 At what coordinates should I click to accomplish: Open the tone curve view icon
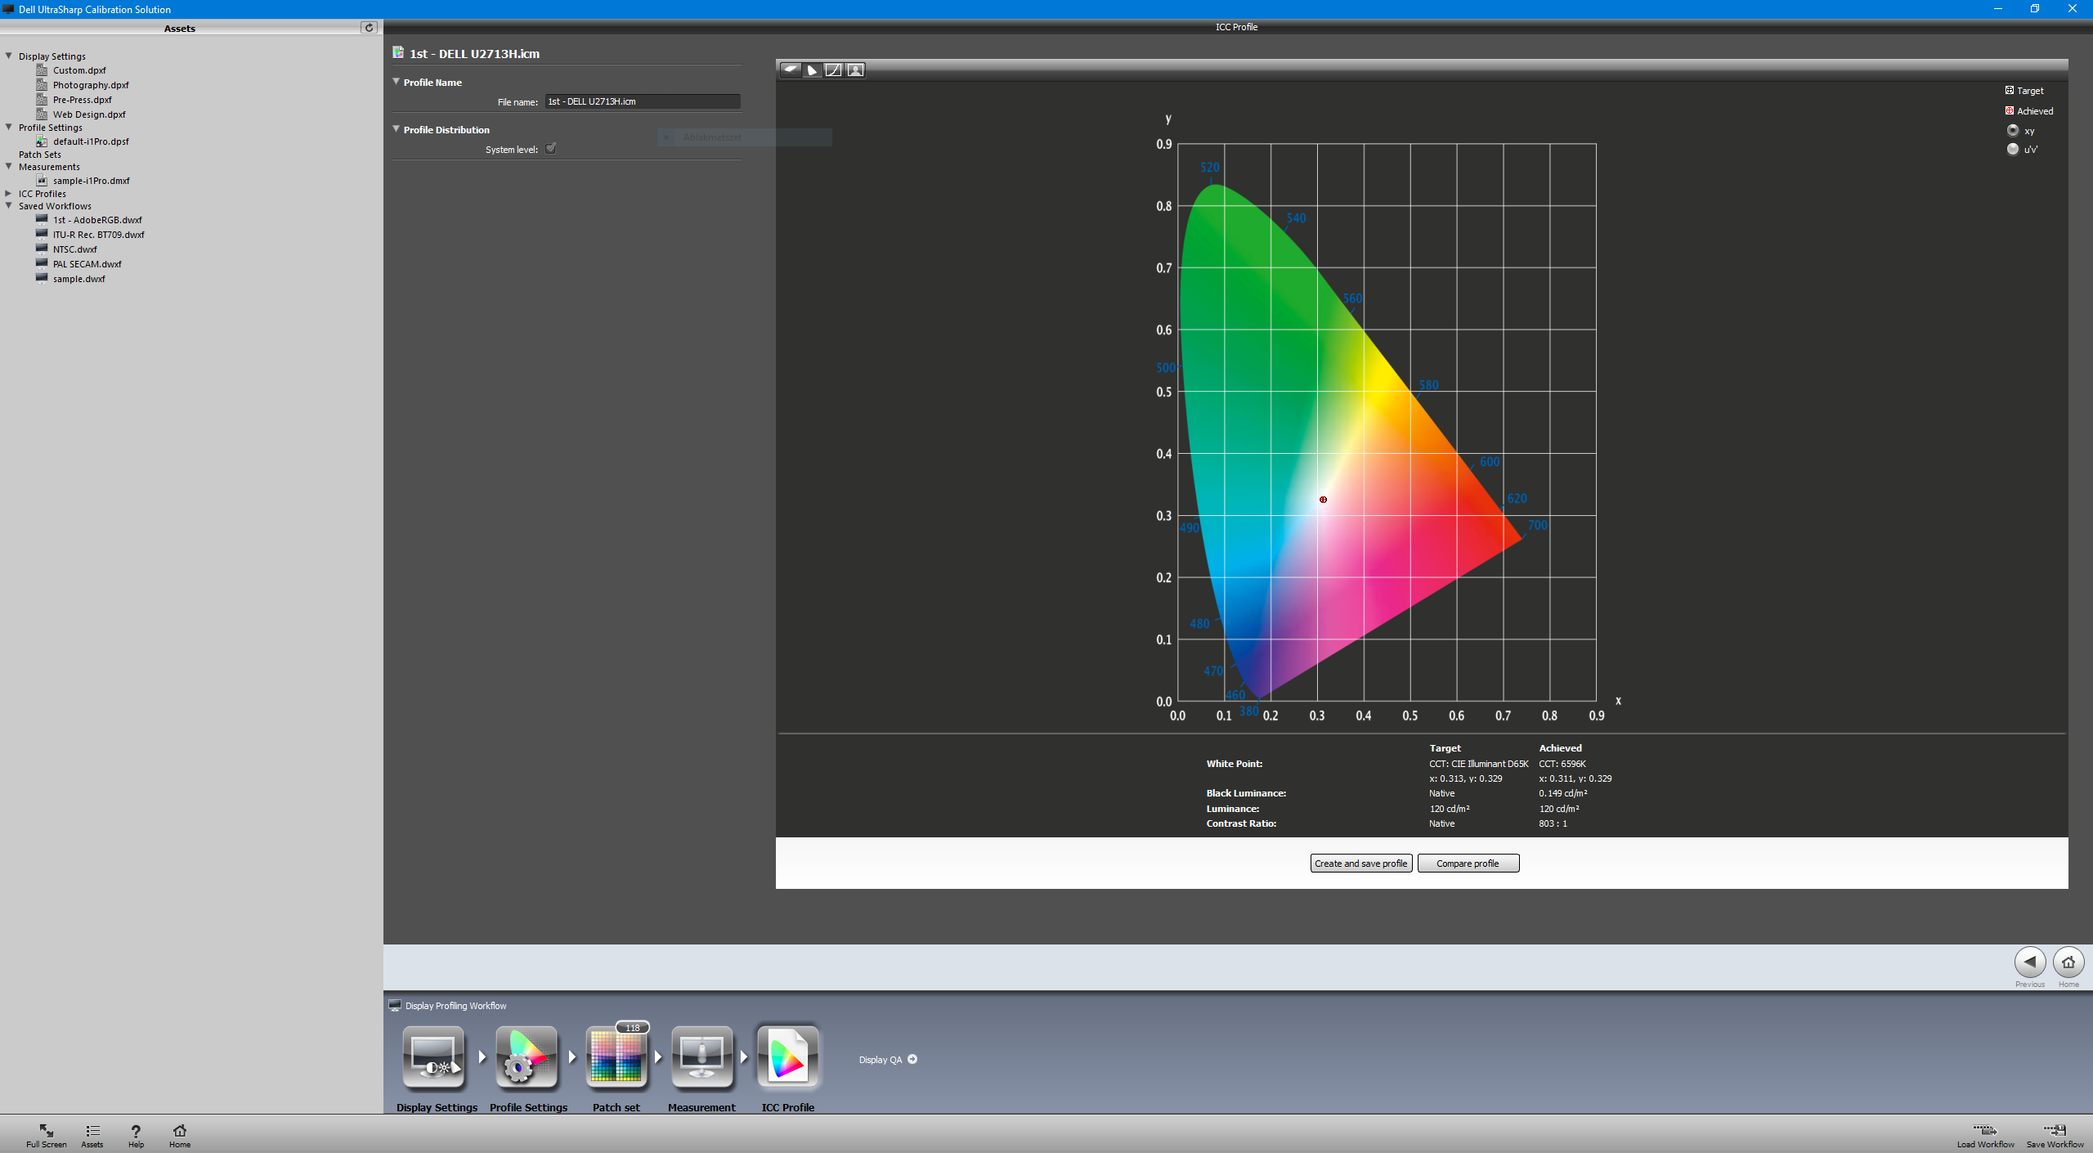(834, 70)
